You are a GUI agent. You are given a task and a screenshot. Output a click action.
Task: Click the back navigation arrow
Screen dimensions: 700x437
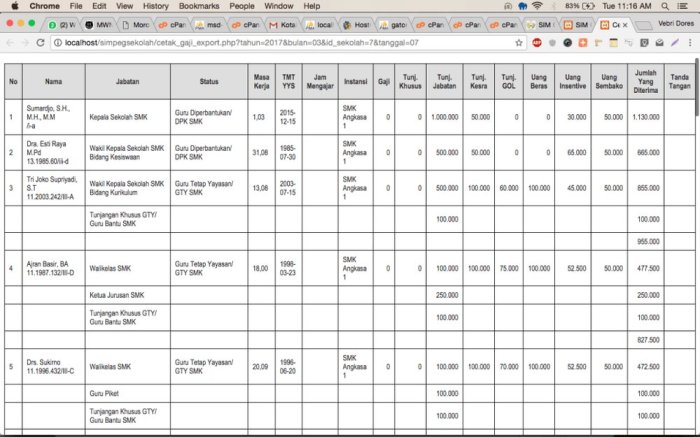(x=10, y=43)
